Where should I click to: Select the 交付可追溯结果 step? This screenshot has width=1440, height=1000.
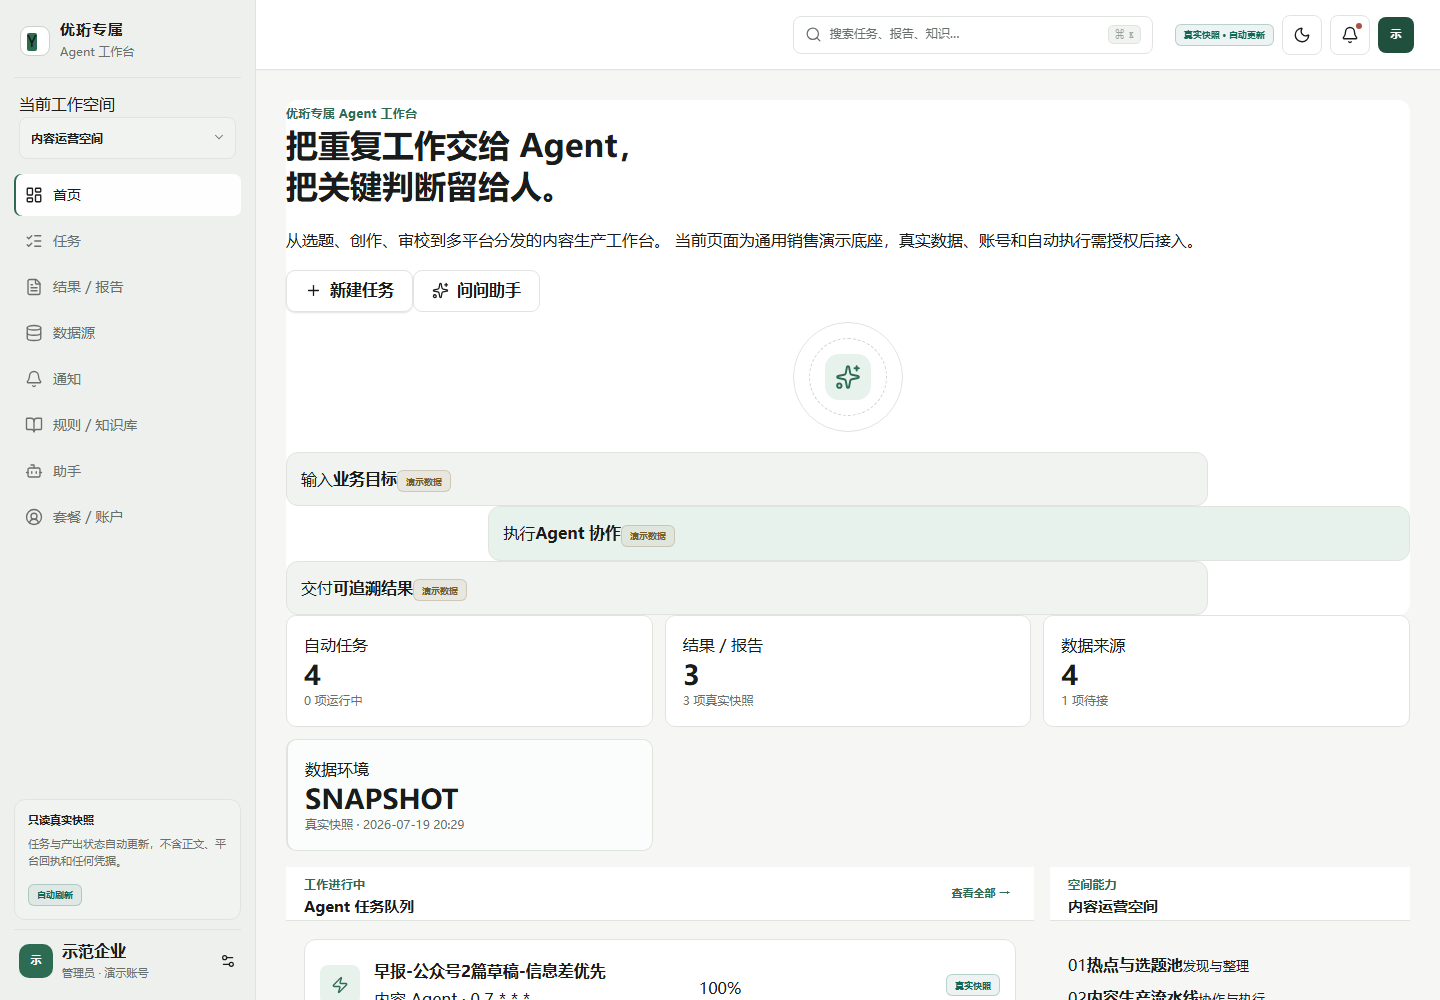click(747, 588)
